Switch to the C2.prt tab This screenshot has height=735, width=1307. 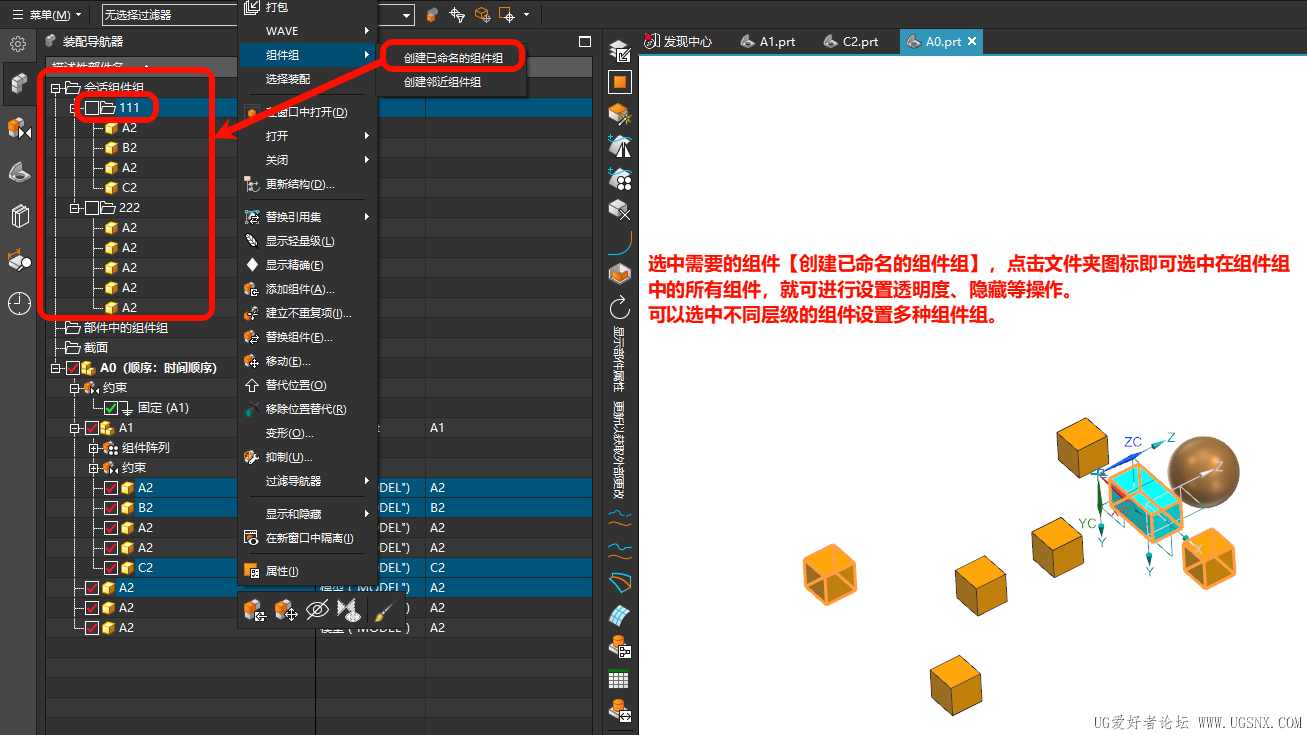coord(850,42)
